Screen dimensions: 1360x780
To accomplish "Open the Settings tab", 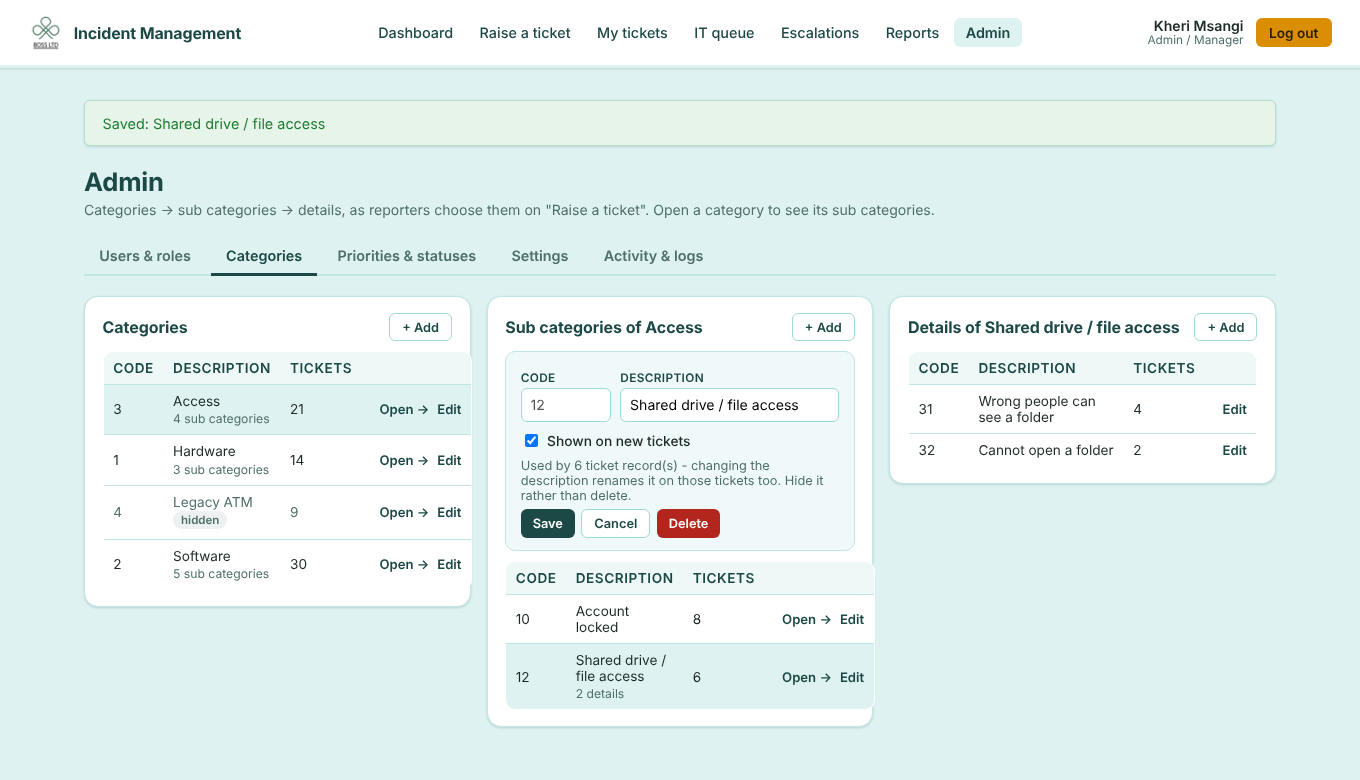I will point(540,256).
